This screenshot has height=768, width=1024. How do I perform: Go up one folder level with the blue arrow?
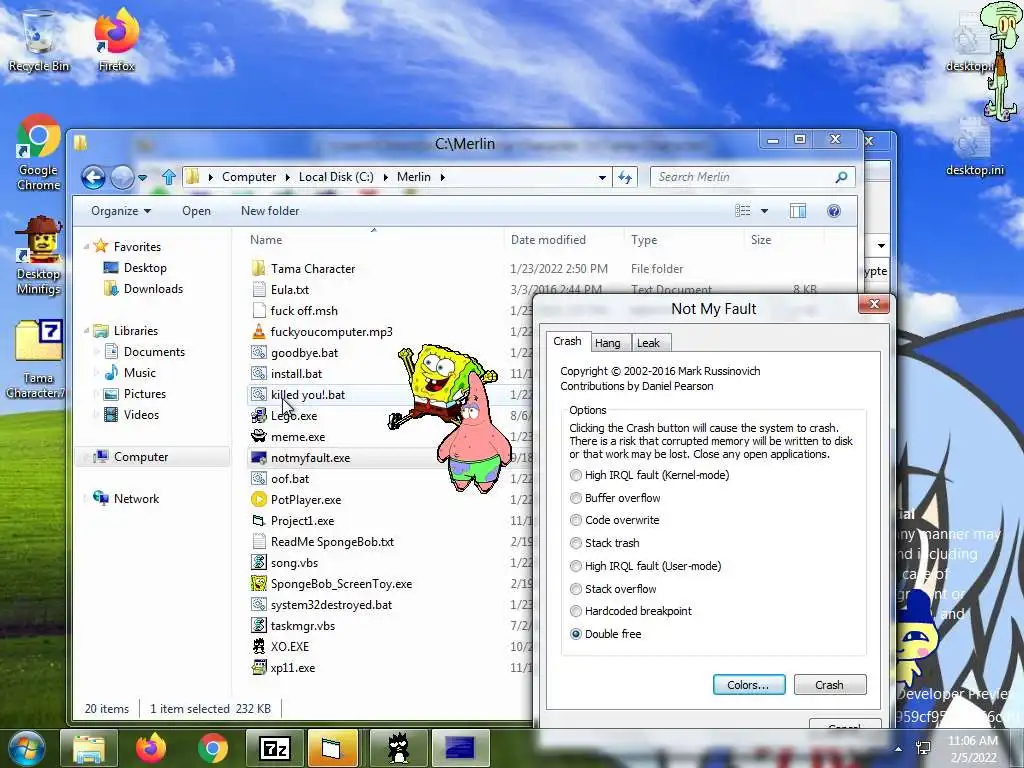(168, 177)
